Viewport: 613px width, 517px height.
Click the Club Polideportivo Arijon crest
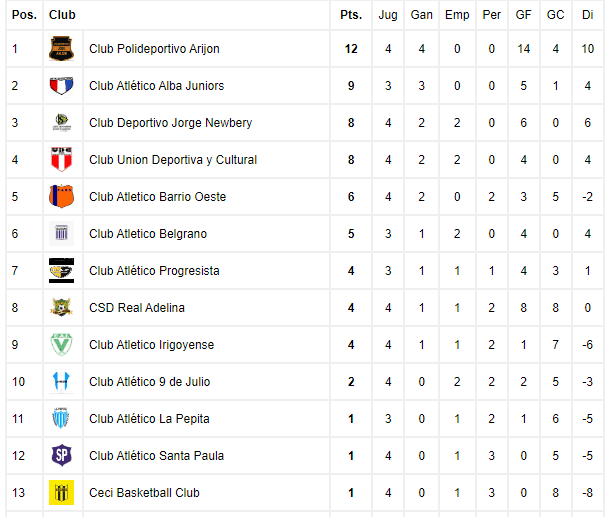[x=61, y=48]
